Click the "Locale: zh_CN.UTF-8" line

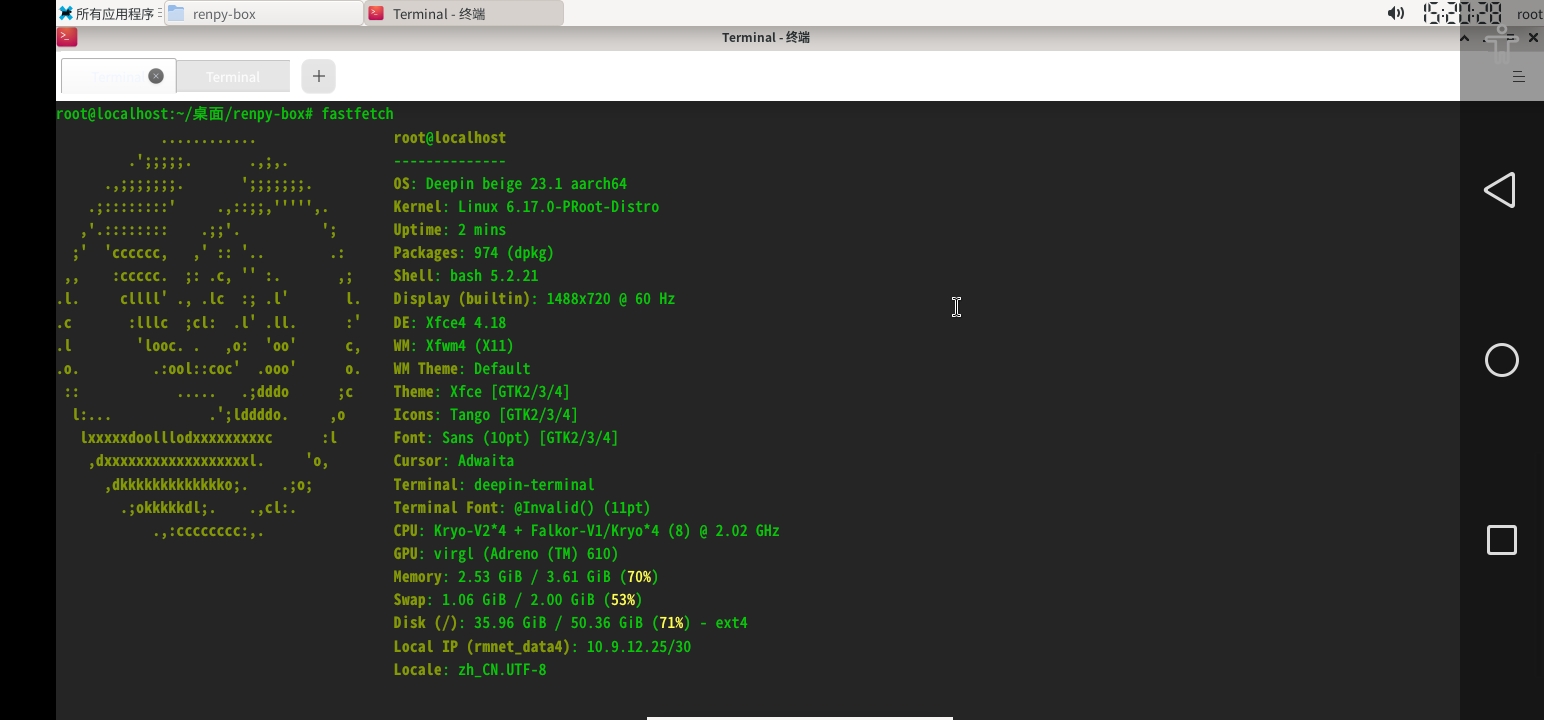470,670
